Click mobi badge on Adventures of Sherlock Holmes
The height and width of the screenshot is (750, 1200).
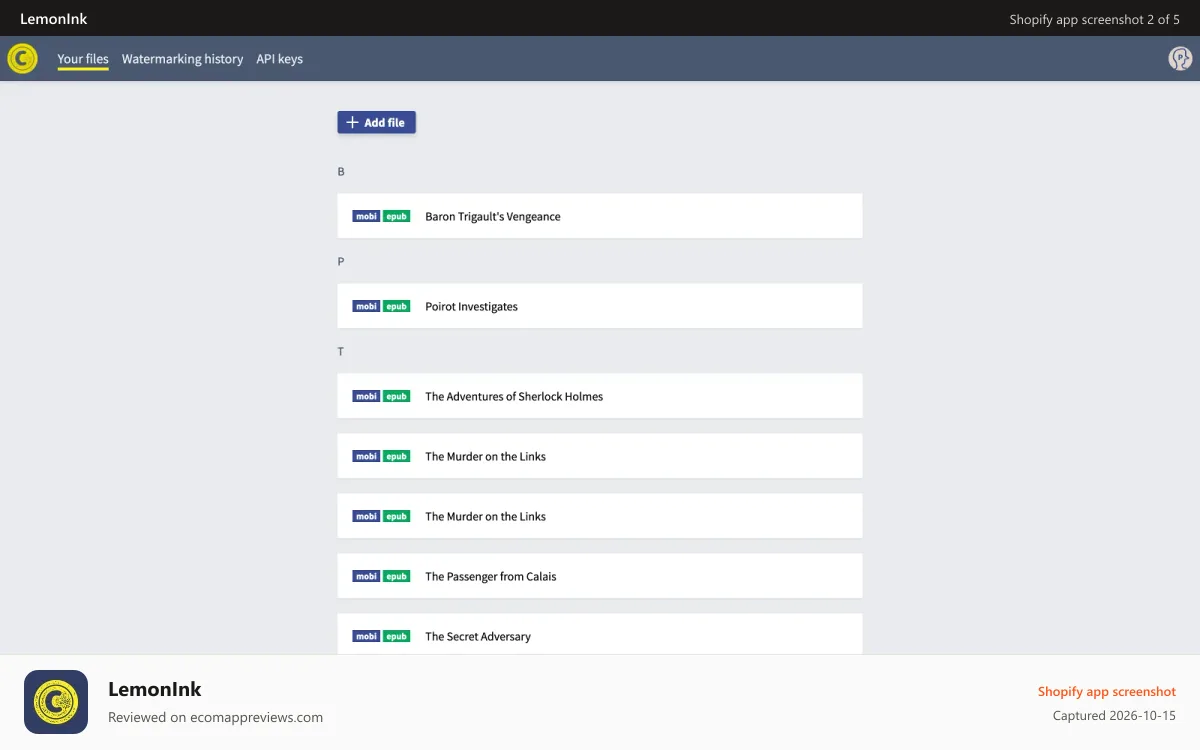pos(366,396)
